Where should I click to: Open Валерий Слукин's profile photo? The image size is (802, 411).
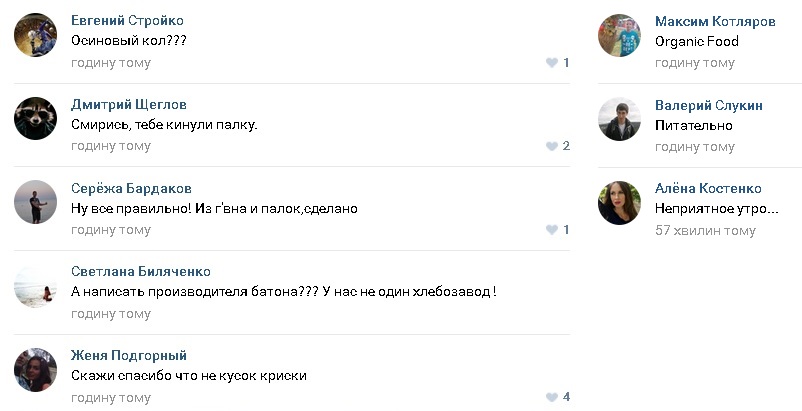(x=619, y=119)
